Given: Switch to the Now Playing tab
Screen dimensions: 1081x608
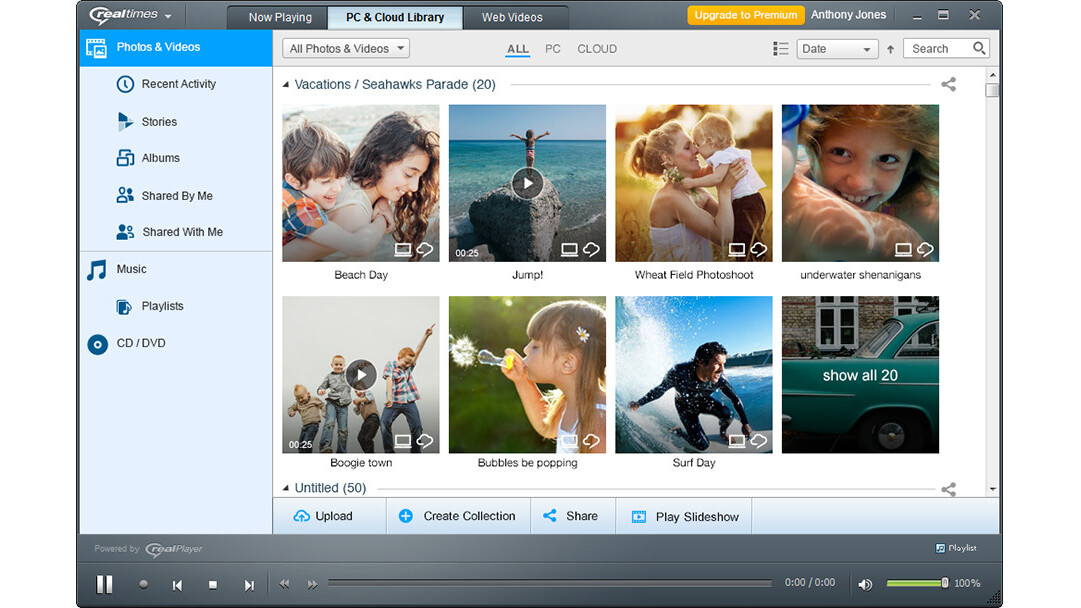Looking at the screenshot, I should click(x=280, y=17).
